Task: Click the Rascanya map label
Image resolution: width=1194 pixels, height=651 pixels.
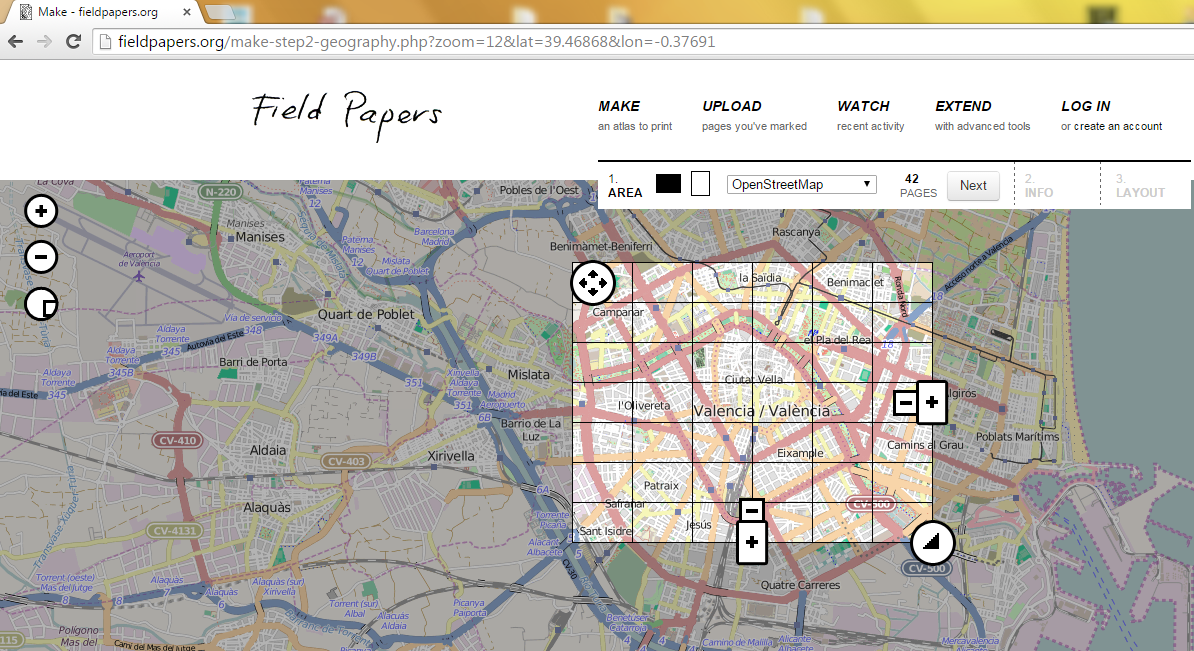Action: pyautogui.click(x=797, y=232)
